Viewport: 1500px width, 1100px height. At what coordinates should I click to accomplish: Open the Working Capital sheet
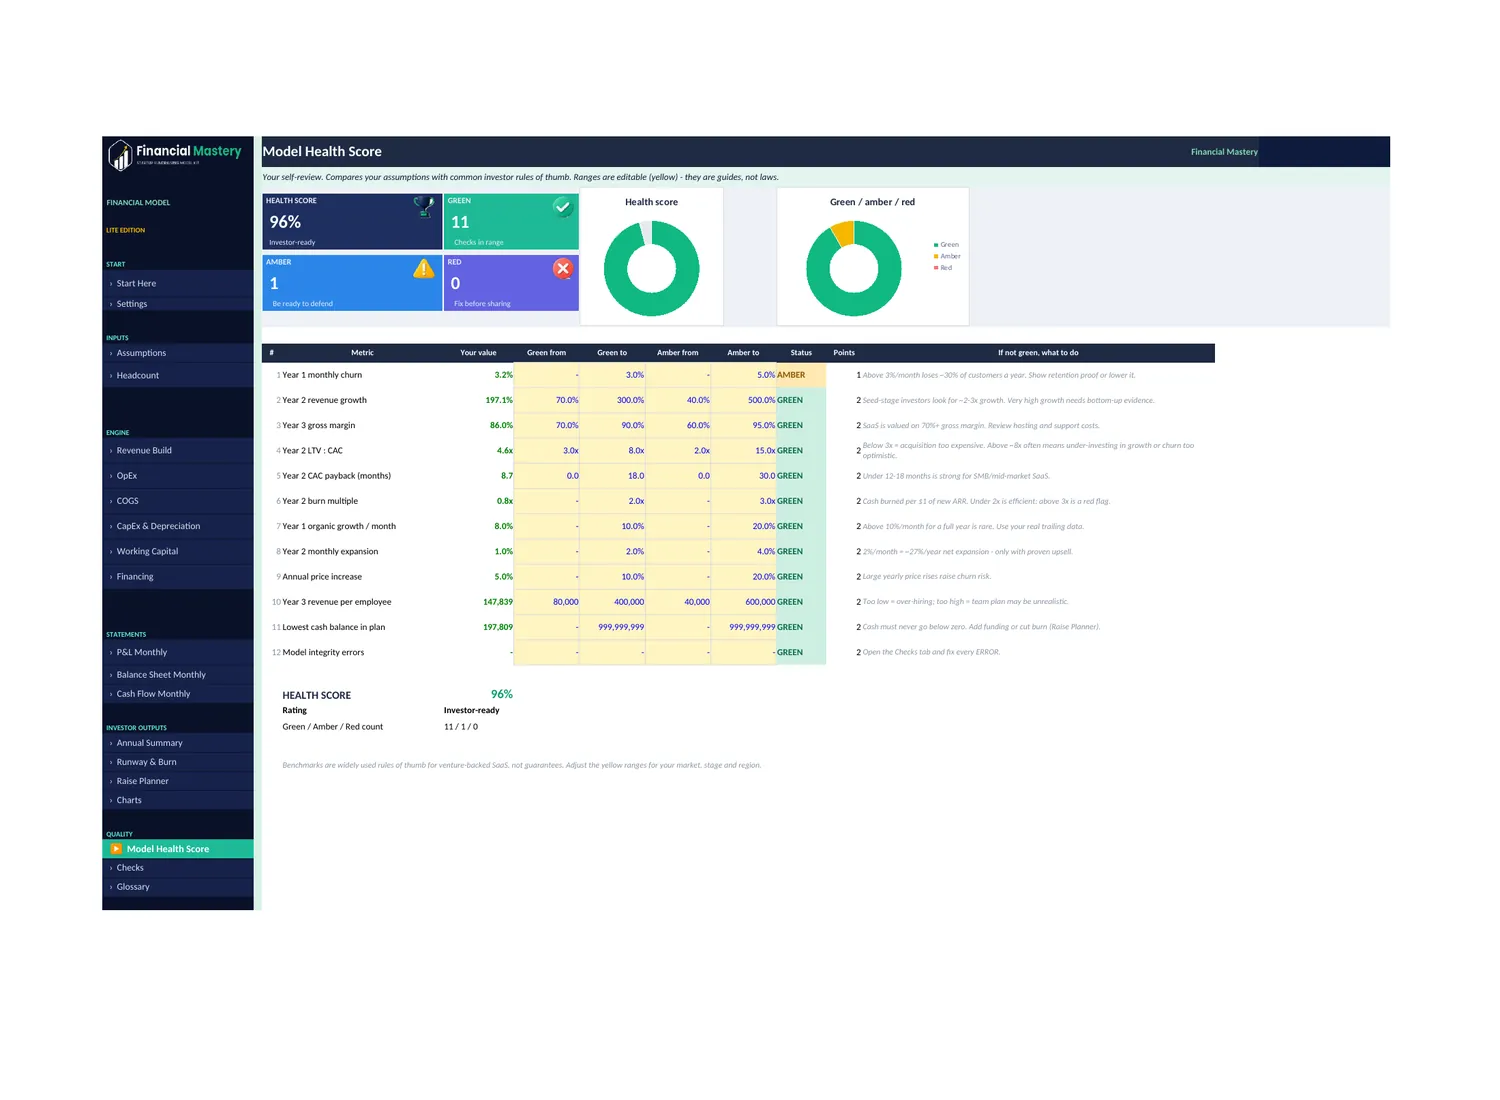pyautogui.click(x=178, y=551)
